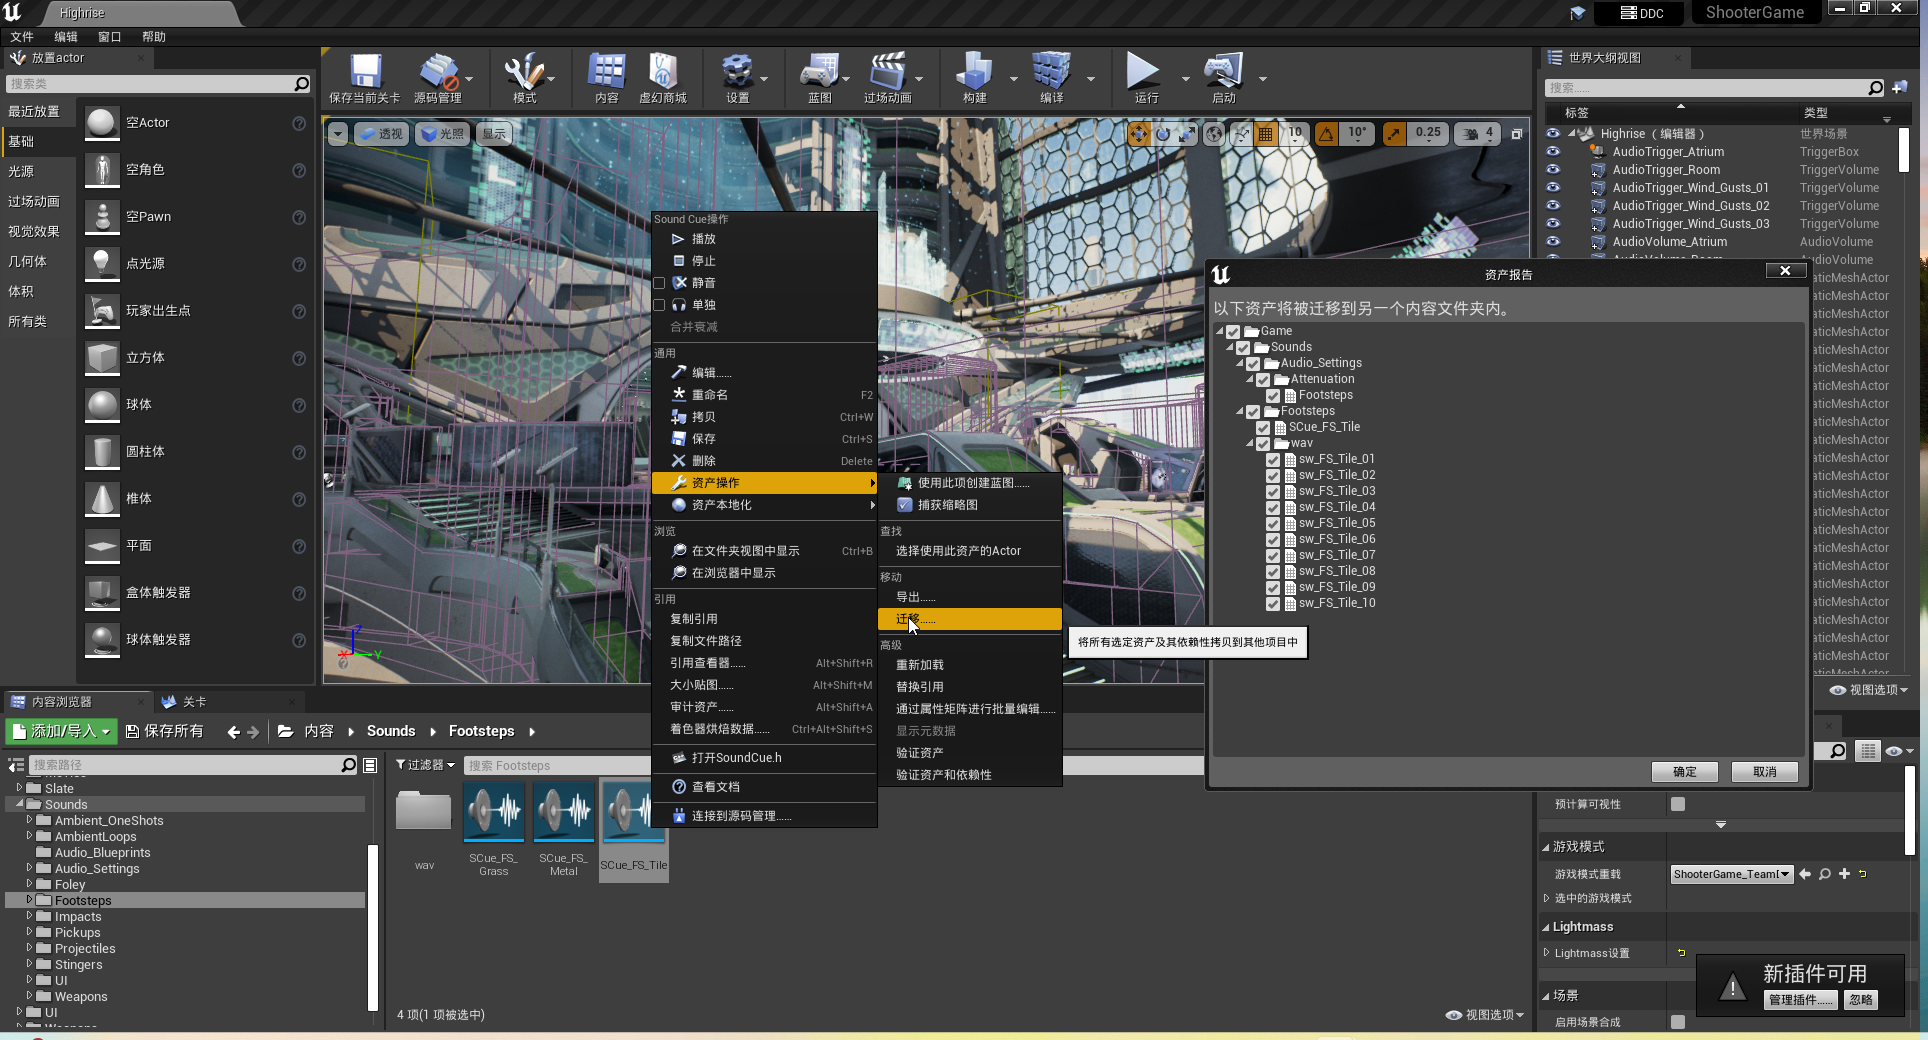Open Source Control toolbar icon
This screenshot has width=1928, height=1040.
tap(437, 72)
